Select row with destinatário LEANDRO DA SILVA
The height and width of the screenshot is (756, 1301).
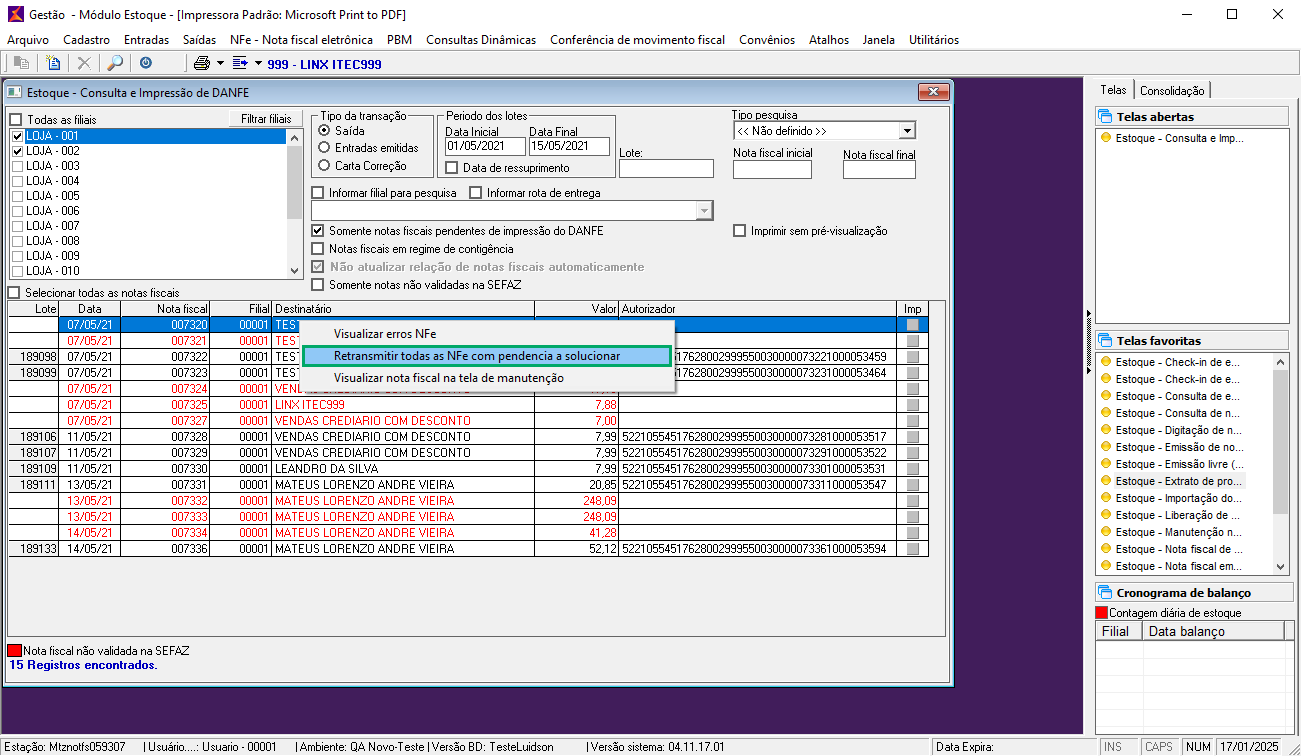click(468, 469)
